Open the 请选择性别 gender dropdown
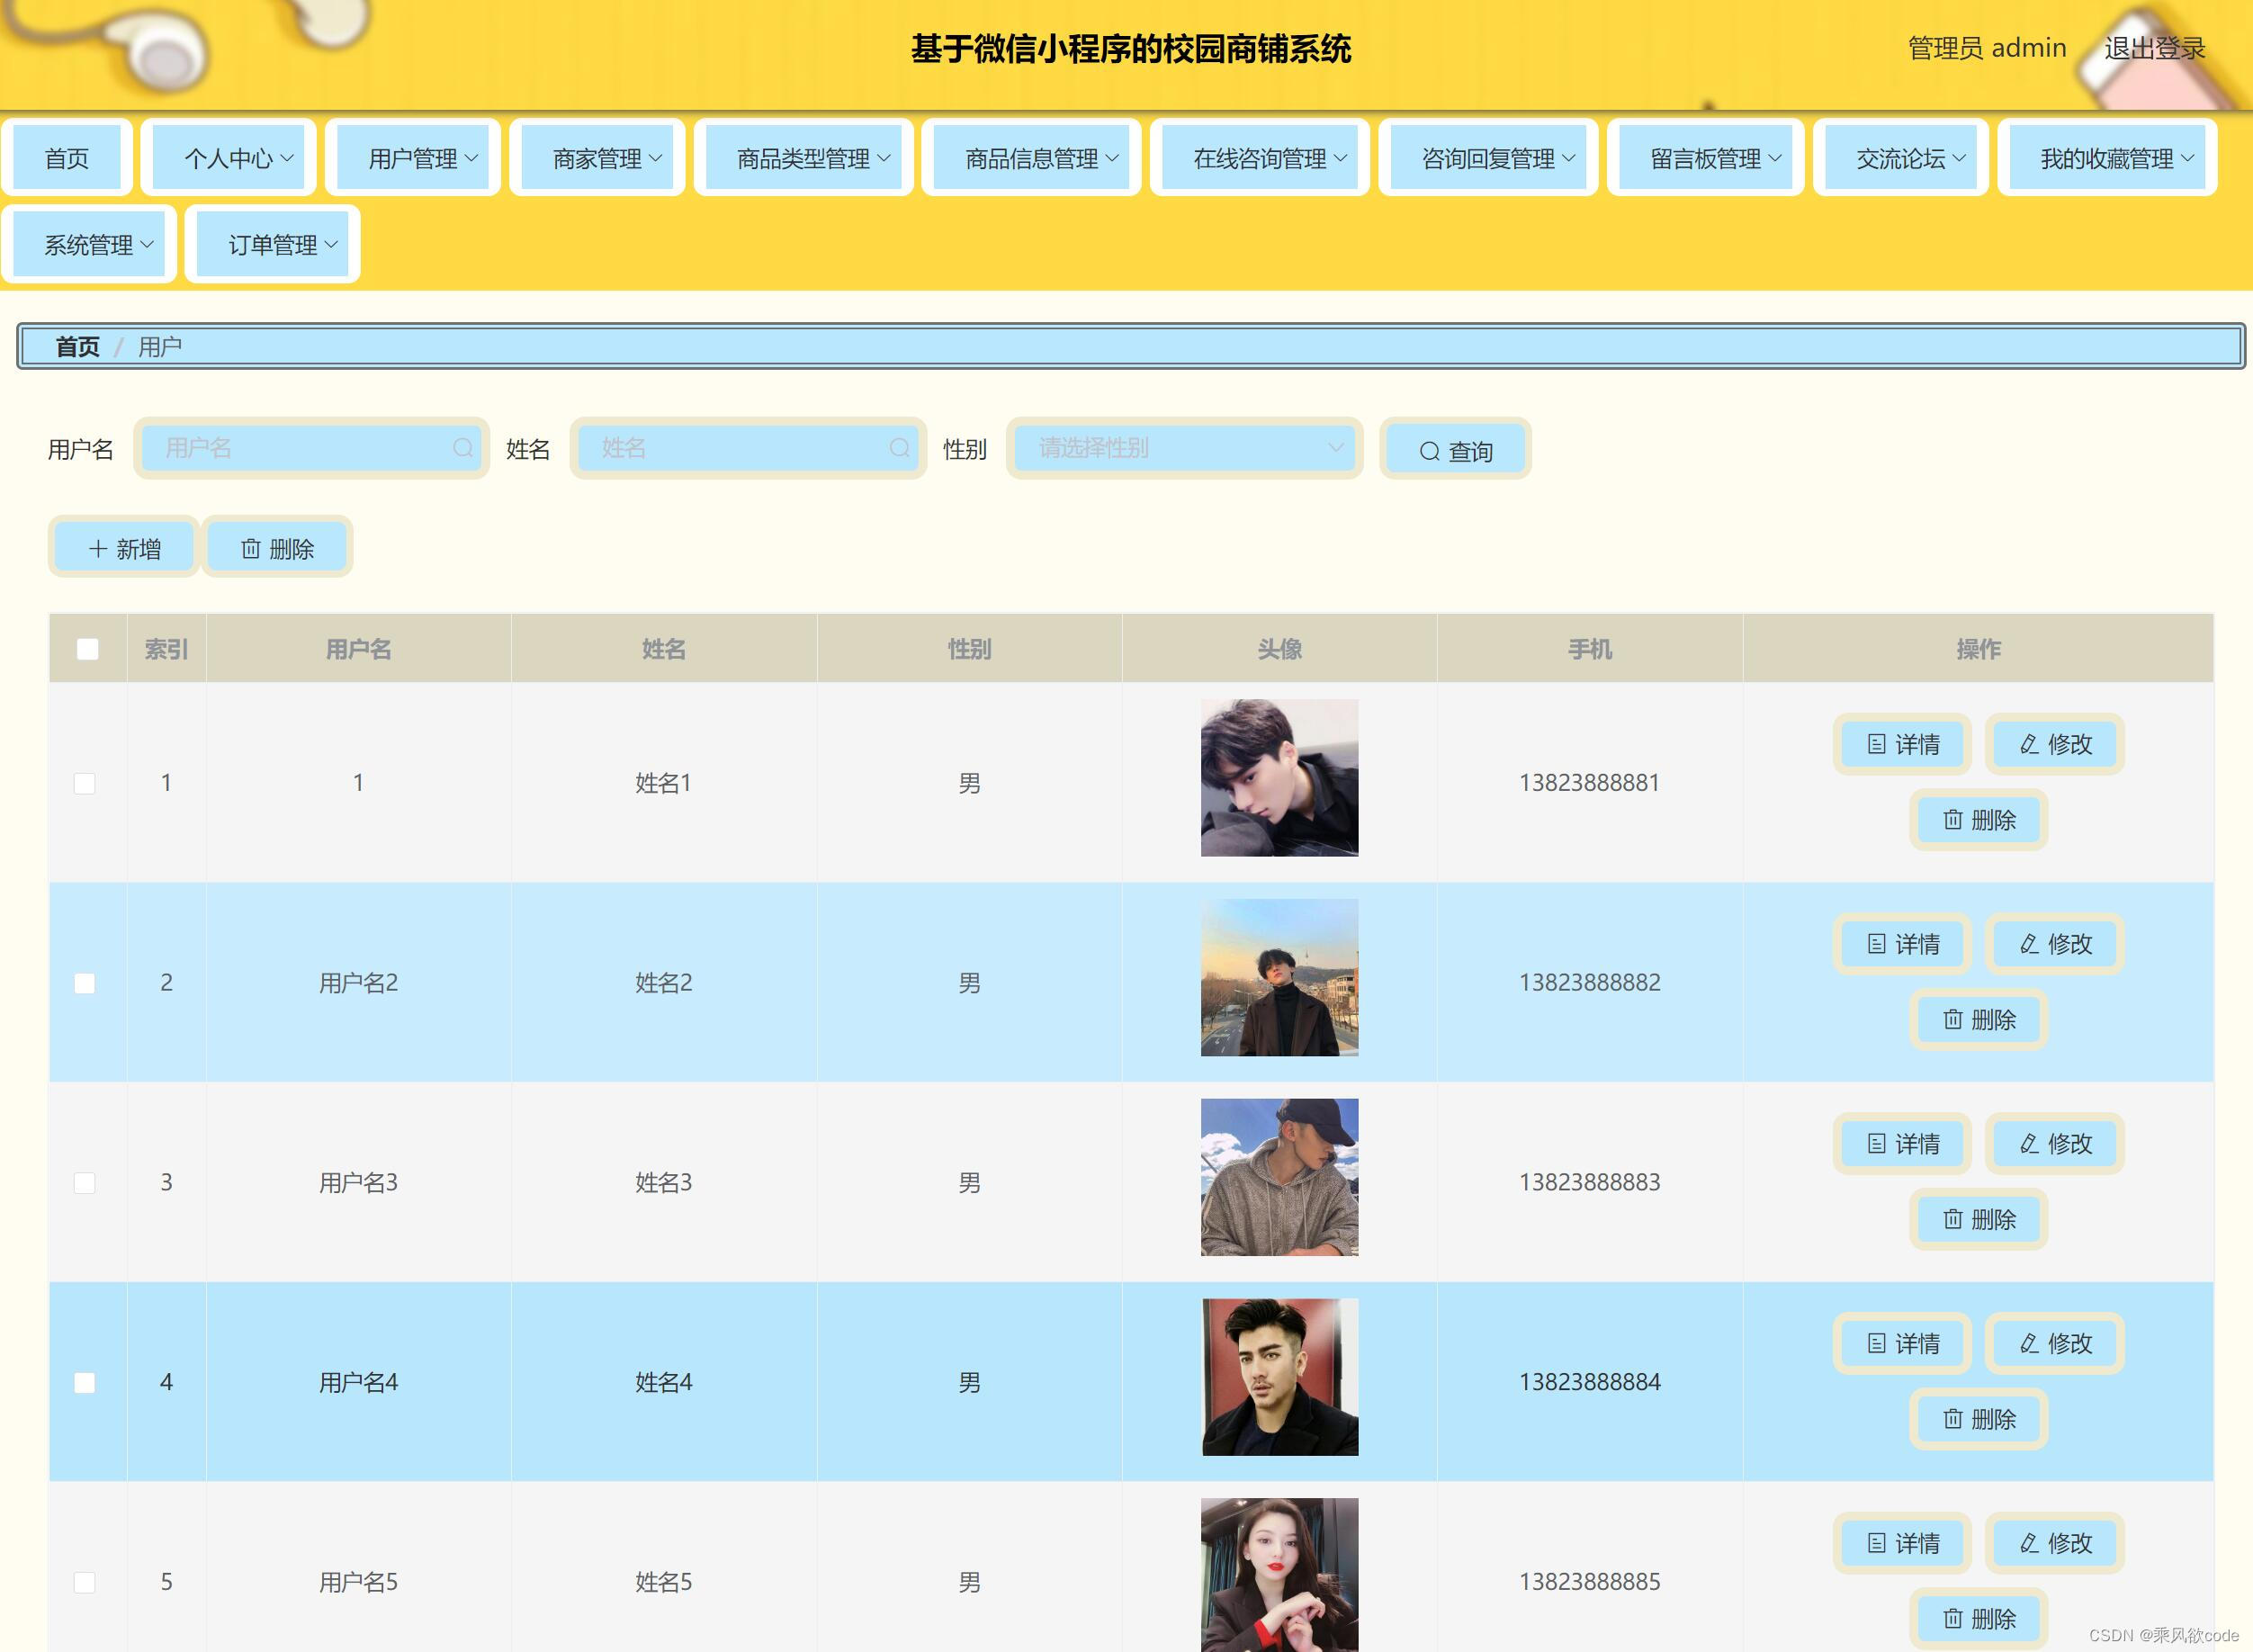Screen dimensions: 2253x1652 (x=1184, y=448)
